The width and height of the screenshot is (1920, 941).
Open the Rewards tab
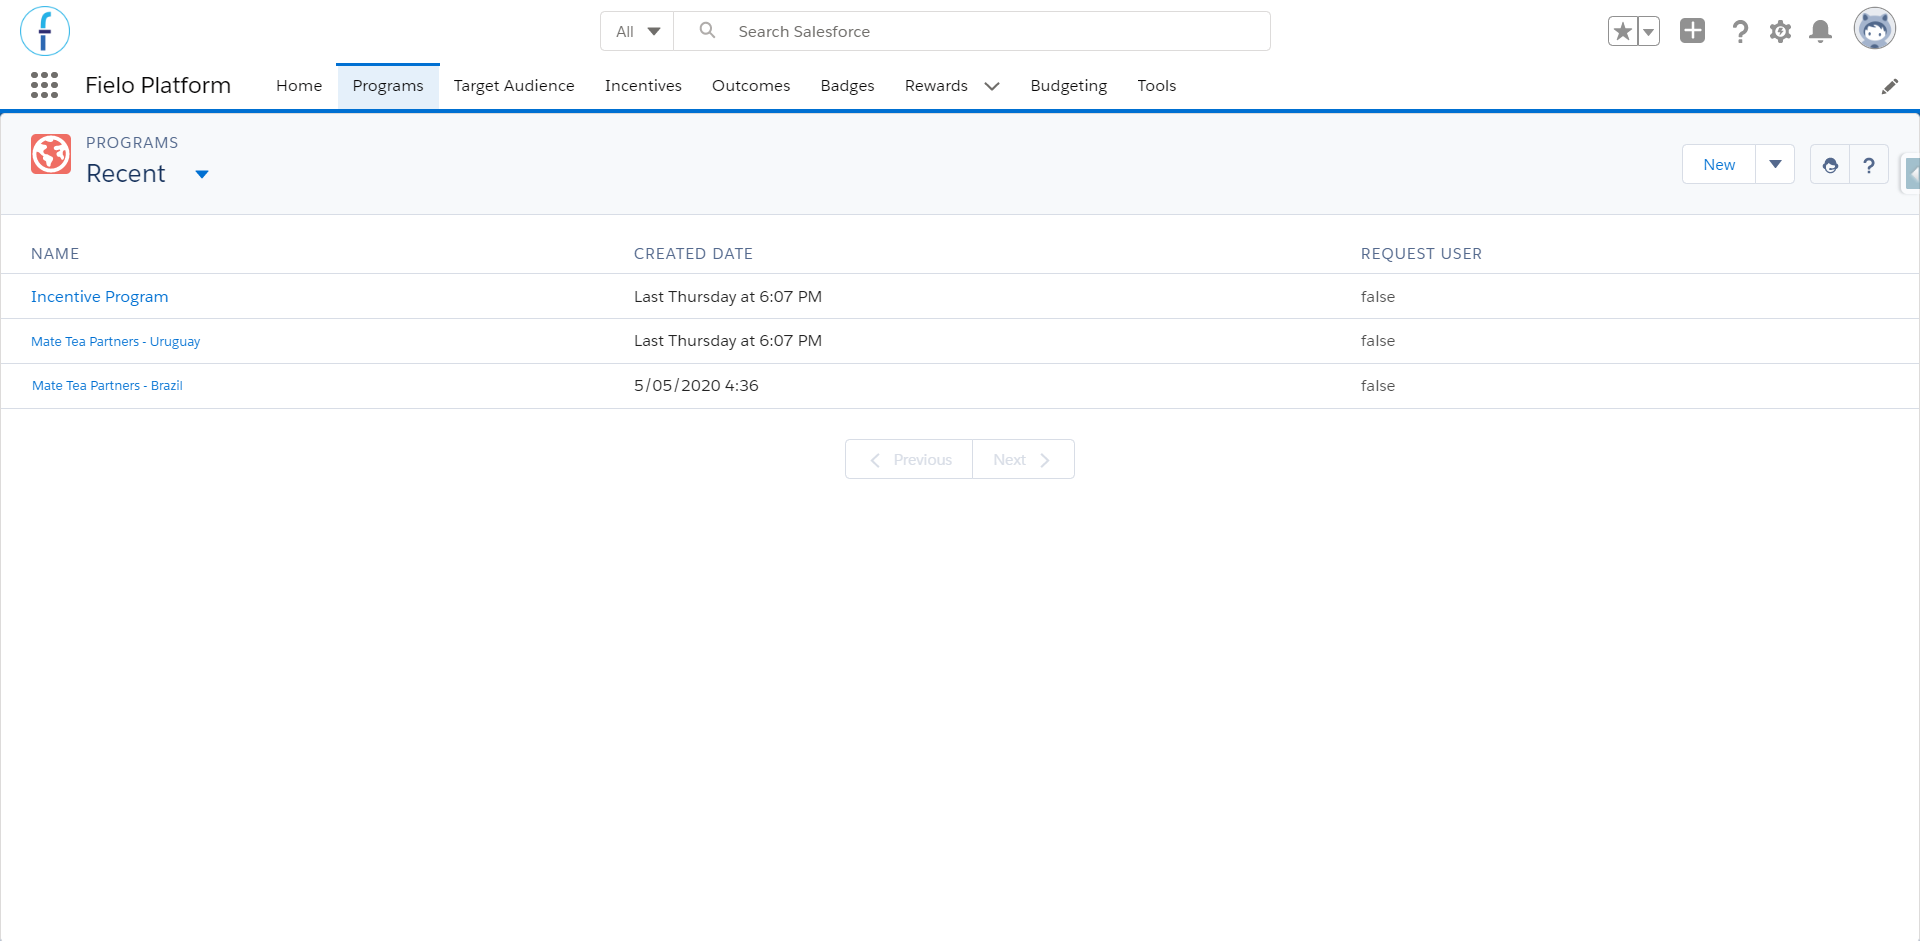(936, 86)
